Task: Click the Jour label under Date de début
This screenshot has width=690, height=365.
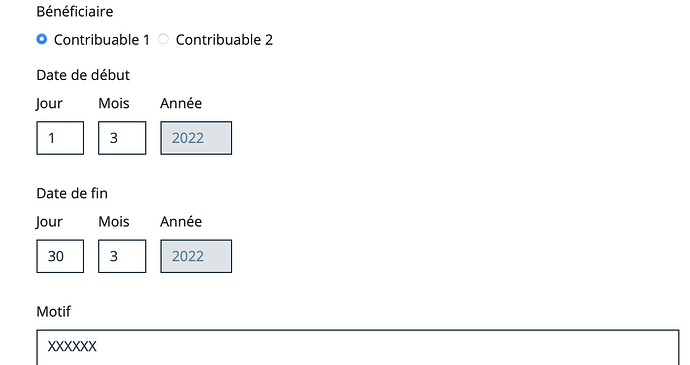Action: 49,103
